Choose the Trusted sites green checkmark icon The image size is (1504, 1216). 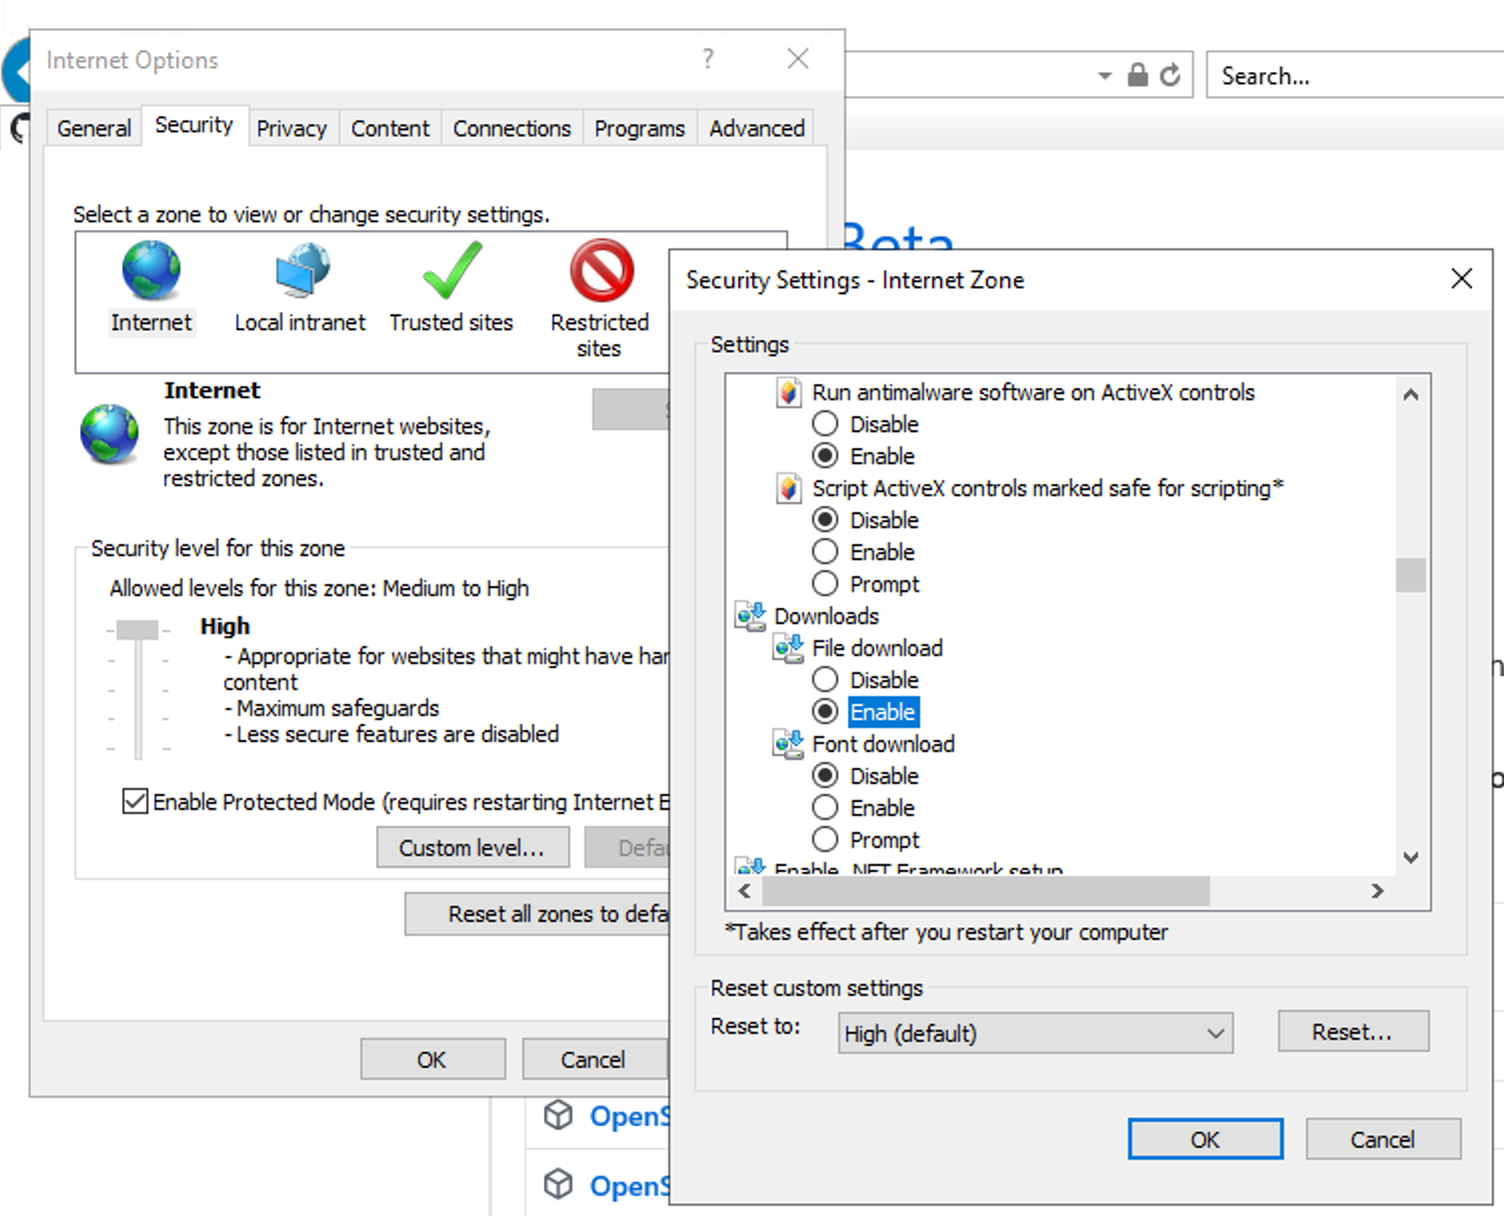(x=450, y=270)
